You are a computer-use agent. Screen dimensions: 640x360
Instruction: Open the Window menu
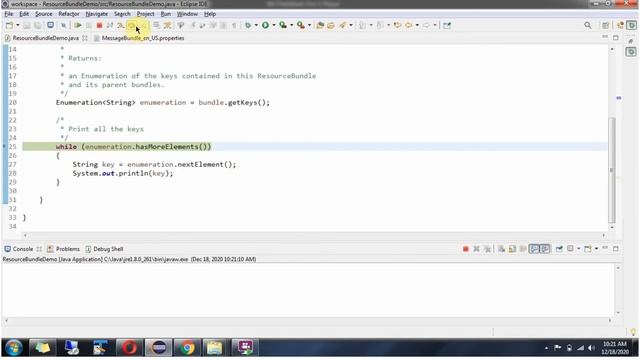click(187, 14)
